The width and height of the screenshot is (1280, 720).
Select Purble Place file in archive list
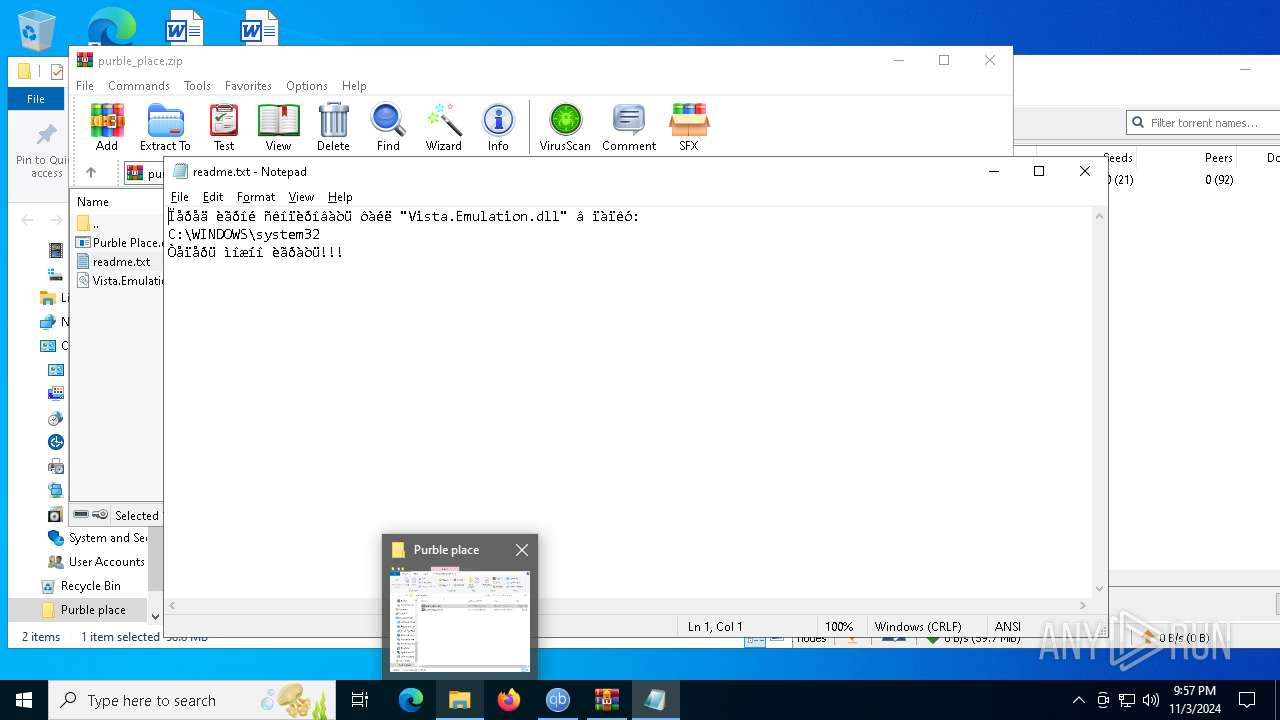[119, 243]
